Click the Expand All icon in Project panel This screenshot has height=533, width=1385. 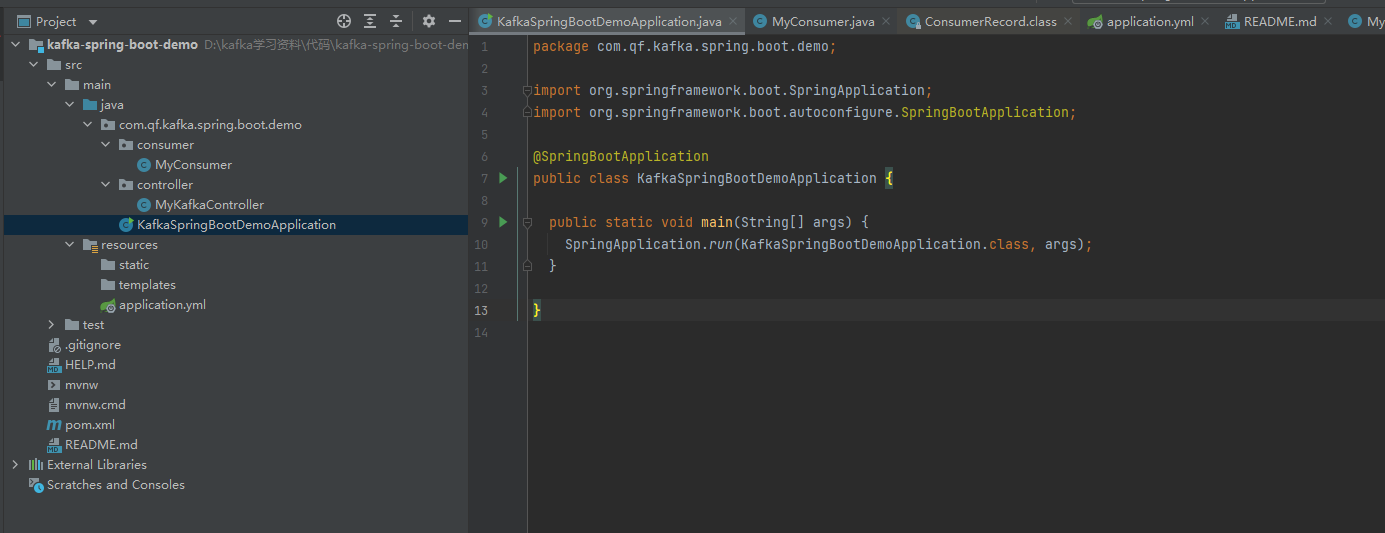tap(370, 21)
